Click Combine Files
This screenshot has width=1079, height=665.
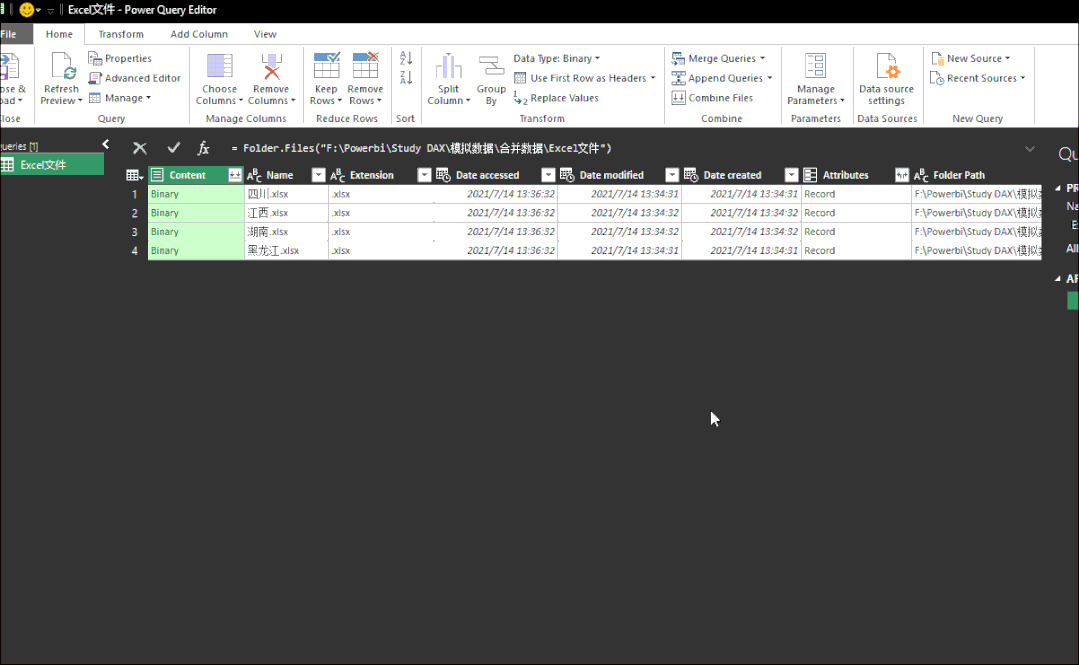(712, 98)
